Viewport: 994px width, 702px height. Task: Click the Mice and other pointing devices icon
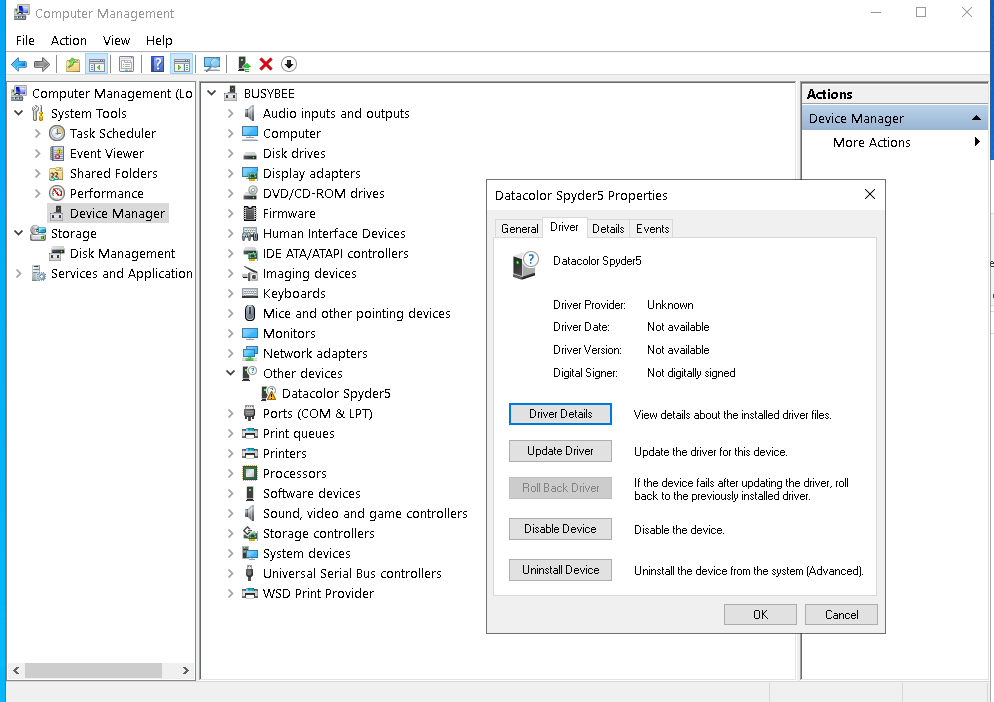pyautogui.click(x=250, y=313)
